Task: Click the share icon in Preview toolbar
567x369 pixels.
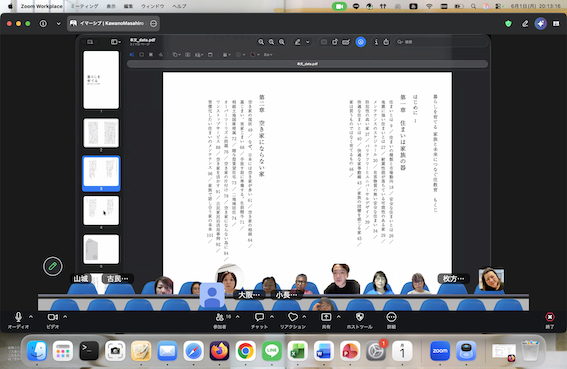Action: pos(386,42)
